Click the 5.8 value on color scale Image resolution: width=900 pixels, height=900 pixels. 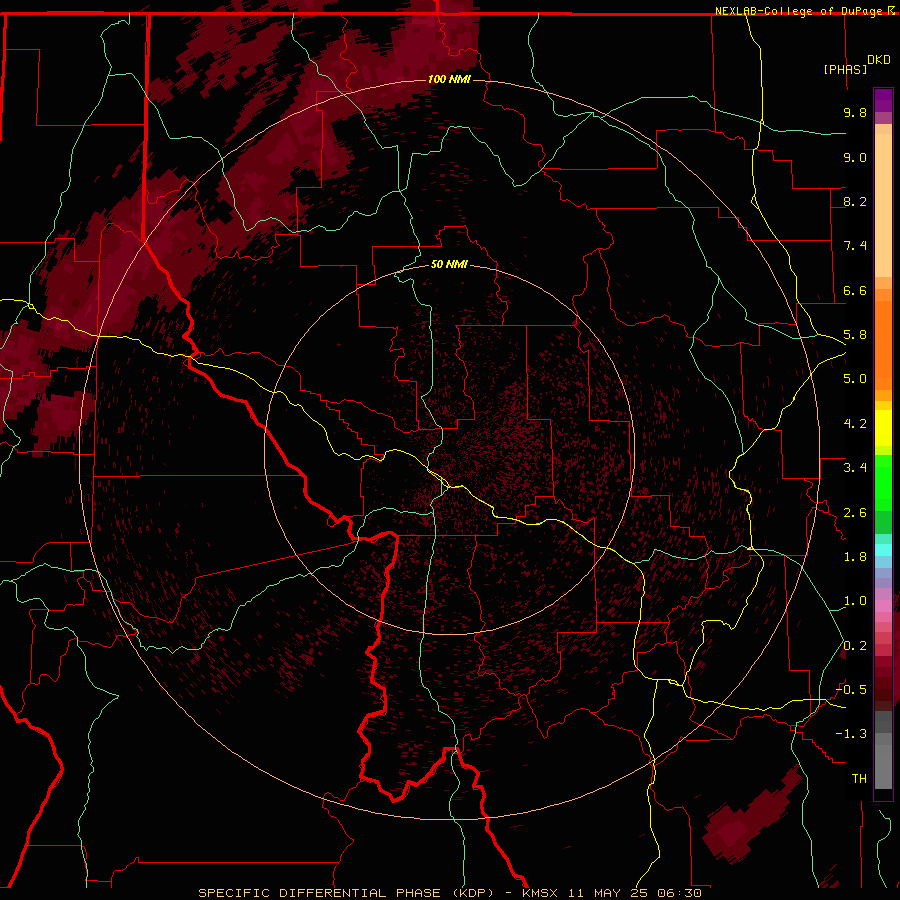855,335
